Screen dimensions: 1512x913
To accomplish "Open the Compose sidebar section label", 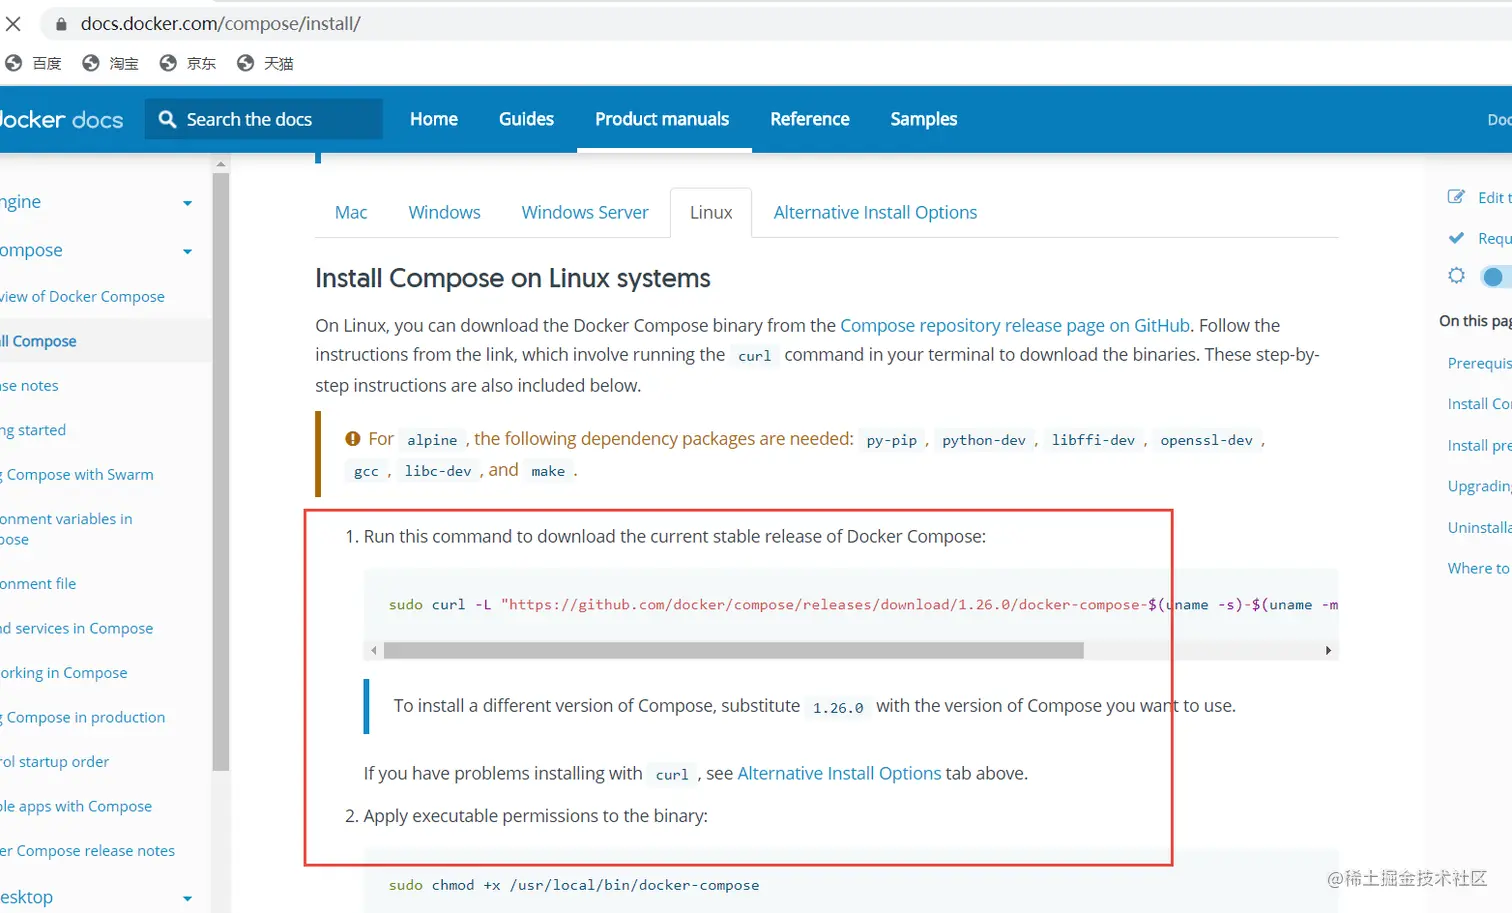I will 31,250.
